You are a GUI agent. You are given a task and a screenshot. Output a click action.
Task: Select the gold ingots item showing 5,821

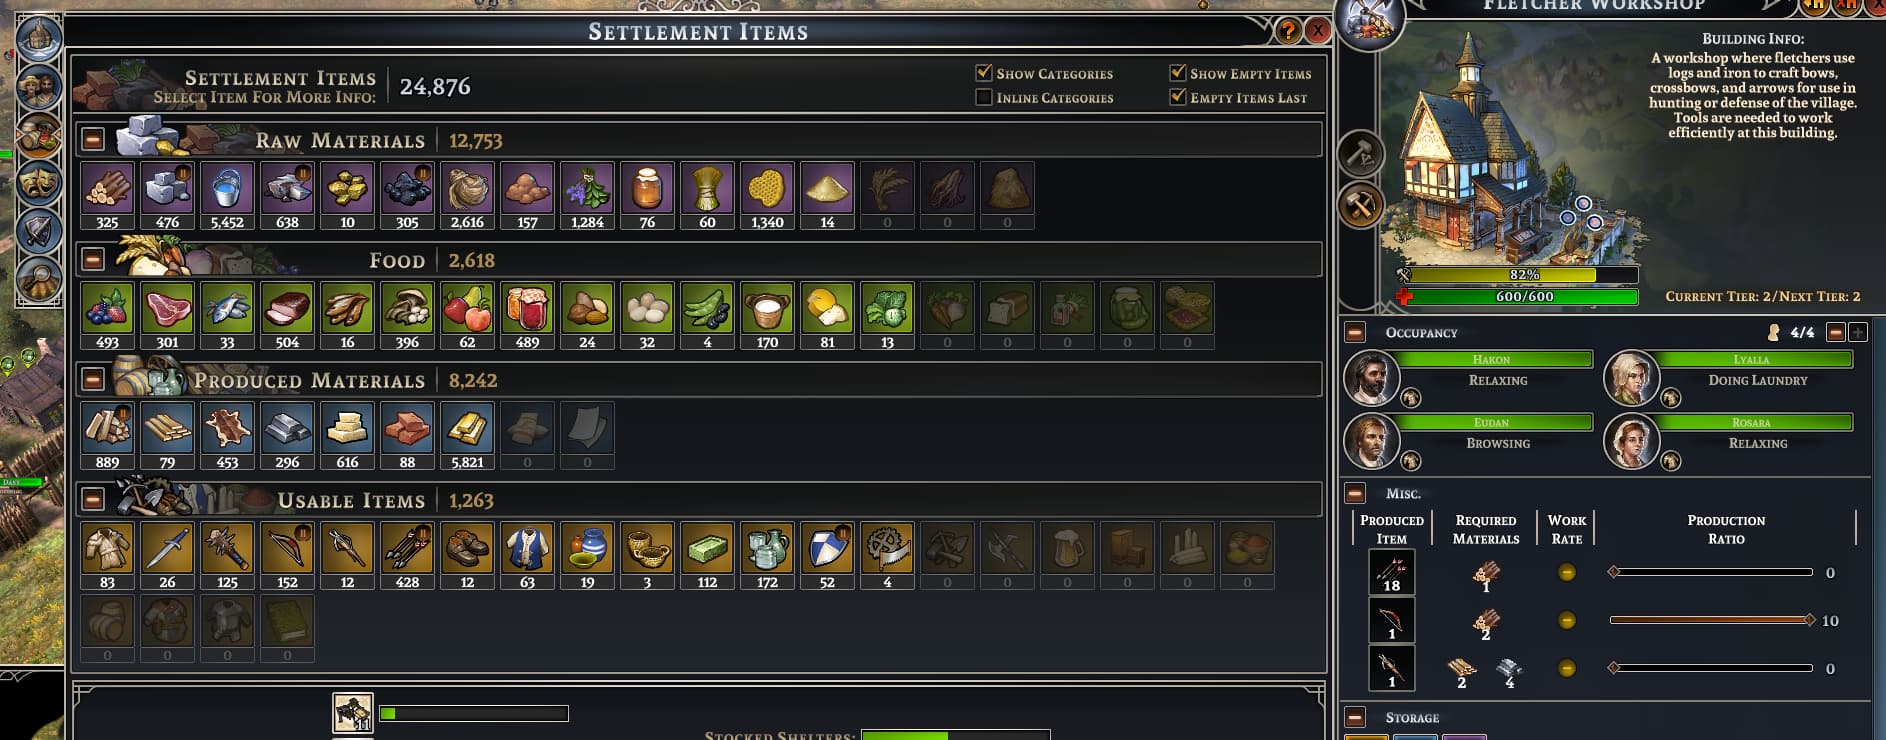point(467,436)
